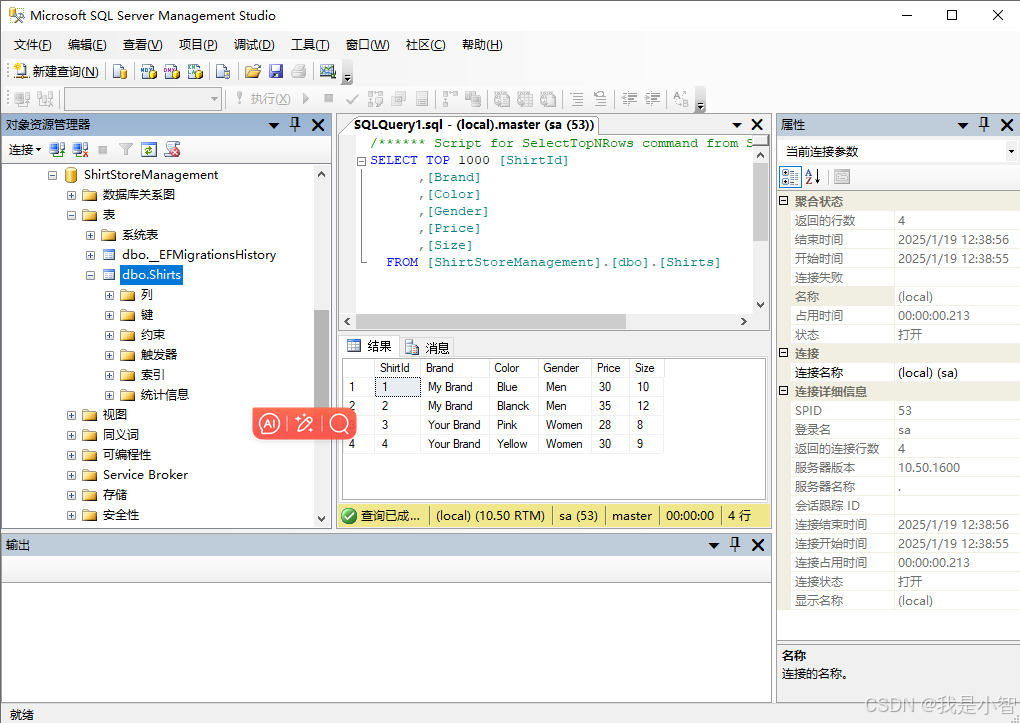The image size is (1020, 723).
Task: Click Uncomment selected lines icon
Action: click(600, 99)
